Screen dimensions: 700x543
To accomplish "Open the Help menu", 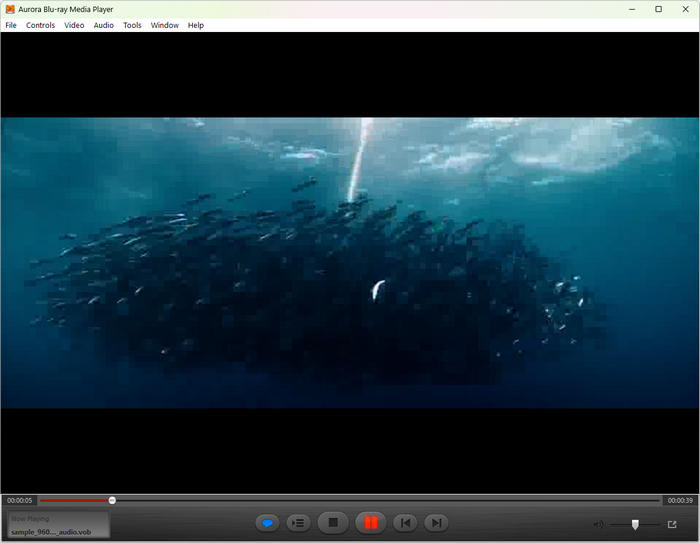I will click(x=196, y=25).
